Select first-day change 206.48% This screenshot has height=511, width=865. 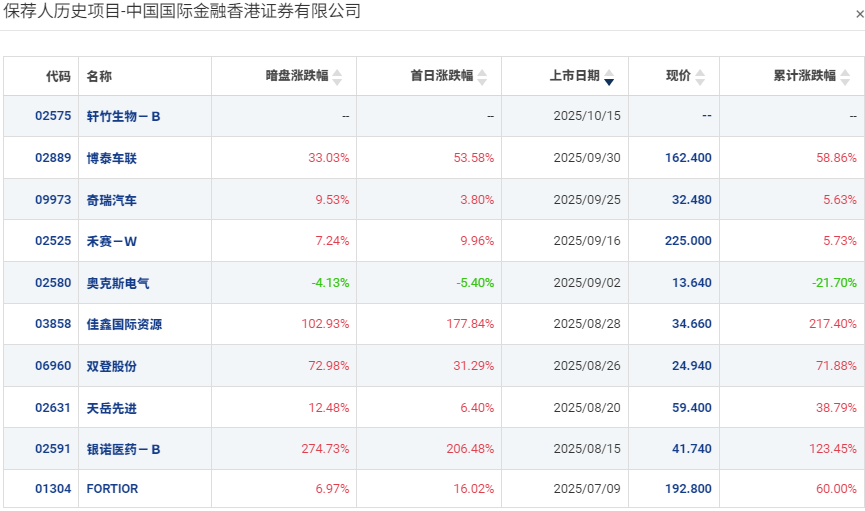point(470,449)
